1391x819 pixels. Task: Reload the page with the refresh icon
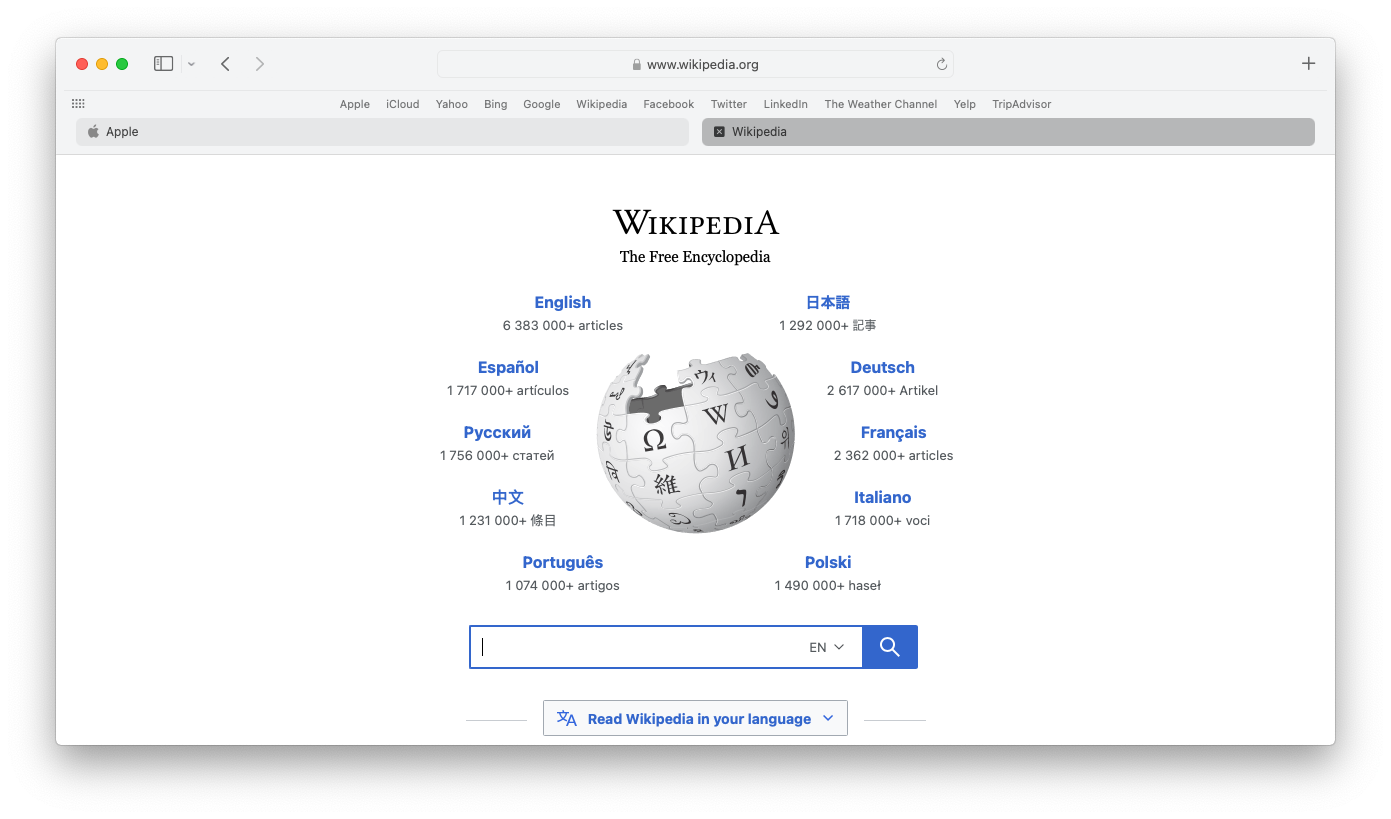941,64
